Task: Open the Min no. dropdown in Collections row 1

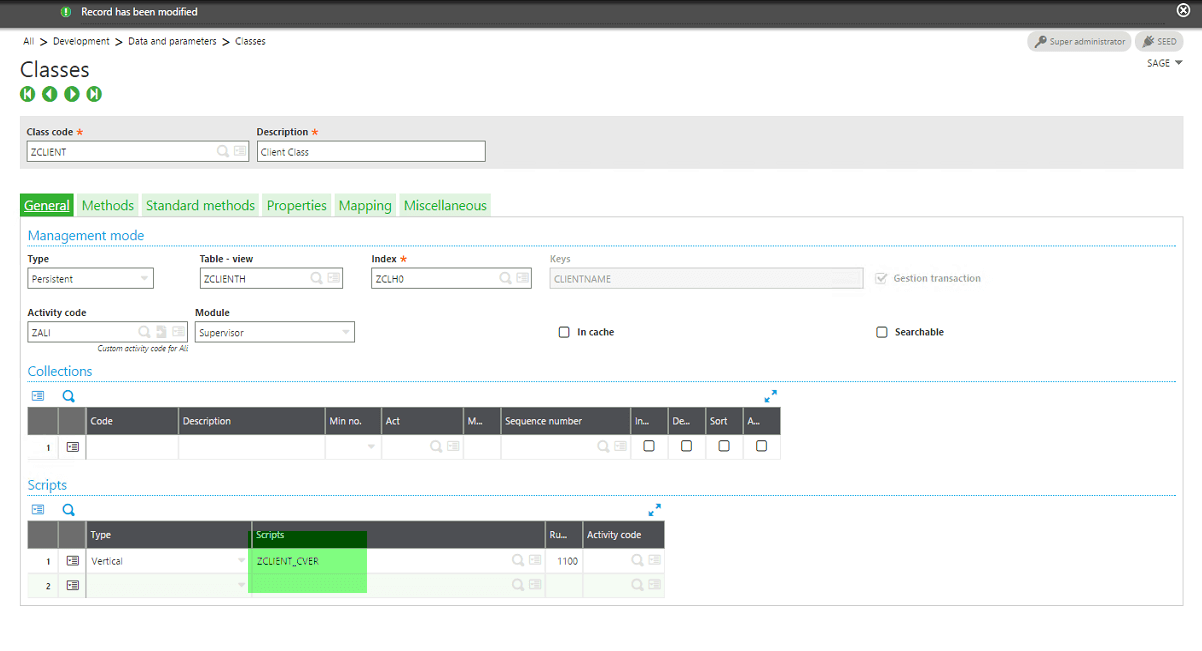Action: pos(371,447)
